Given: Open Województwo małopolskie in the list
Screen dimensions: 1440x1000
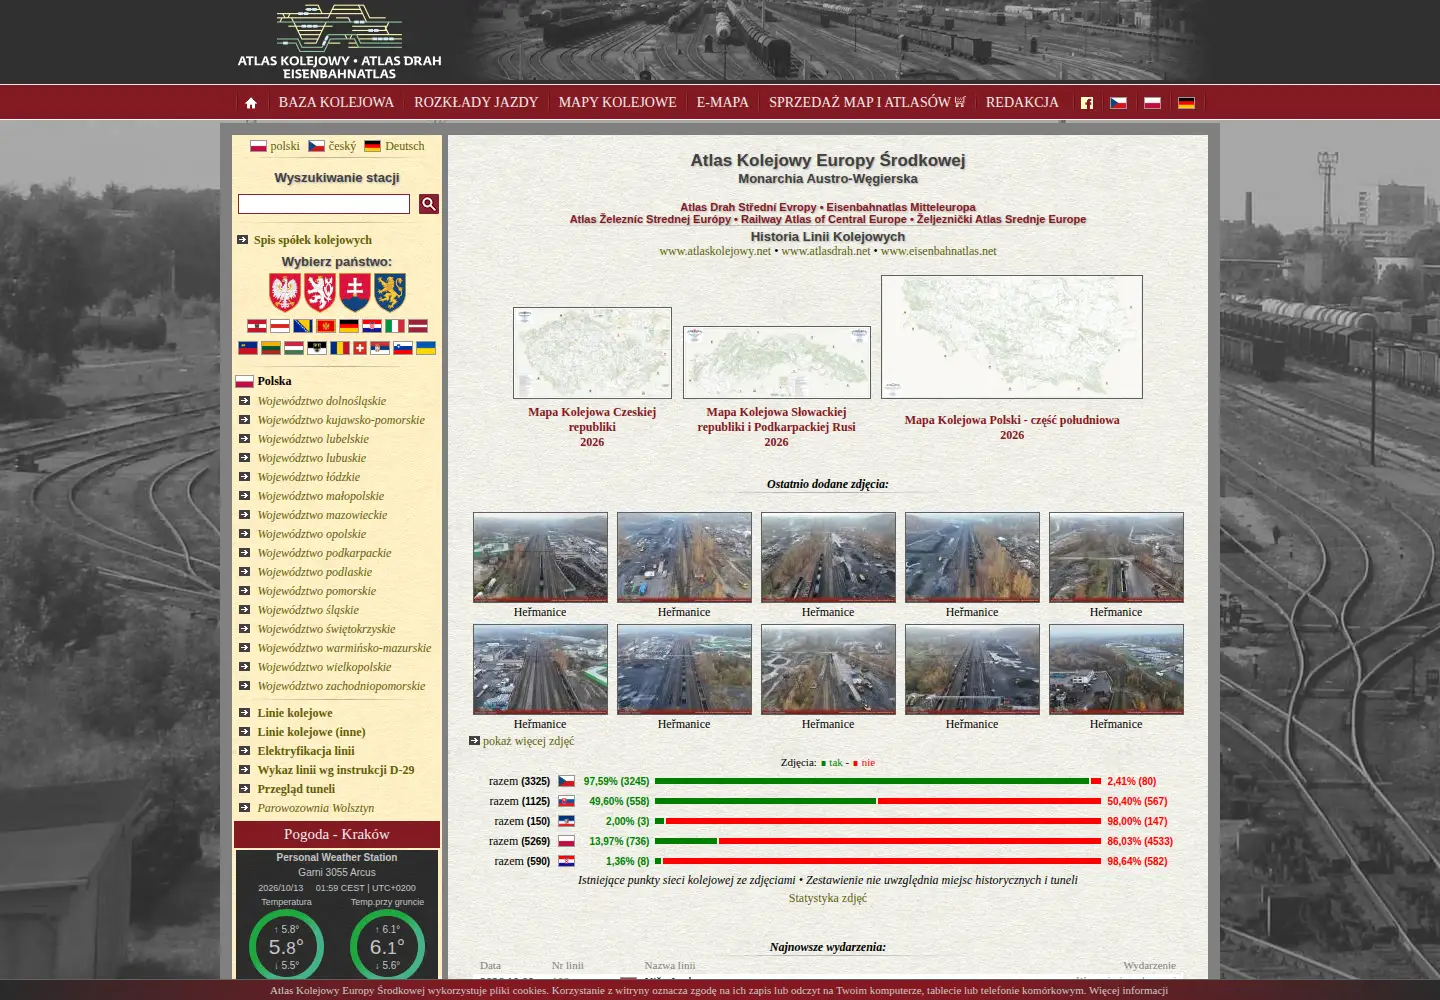Looking at the screenshot, I should (x=320, y=496).
